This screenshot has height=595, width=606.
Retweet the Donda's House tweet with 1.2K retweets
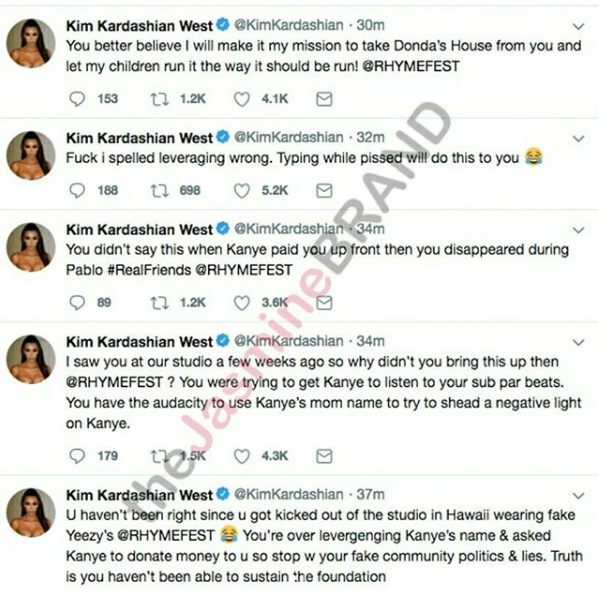click(x=160, y=99)
